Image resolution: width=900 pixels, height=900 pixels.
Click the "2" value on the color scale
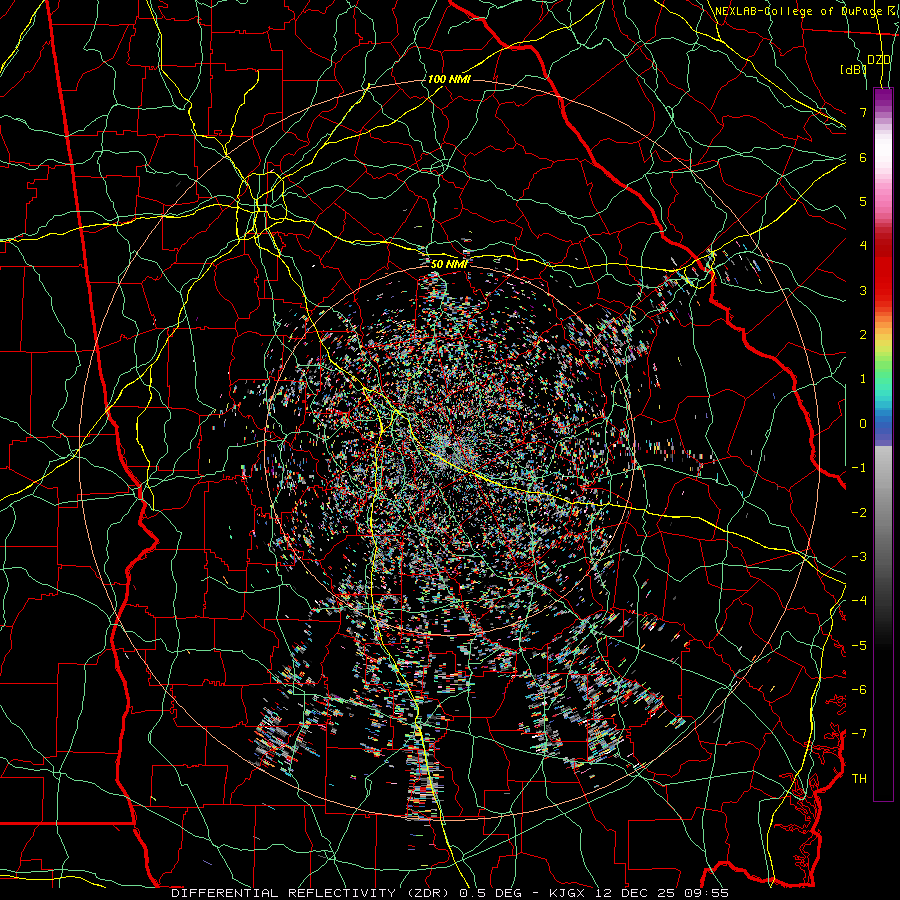(863, 335)
